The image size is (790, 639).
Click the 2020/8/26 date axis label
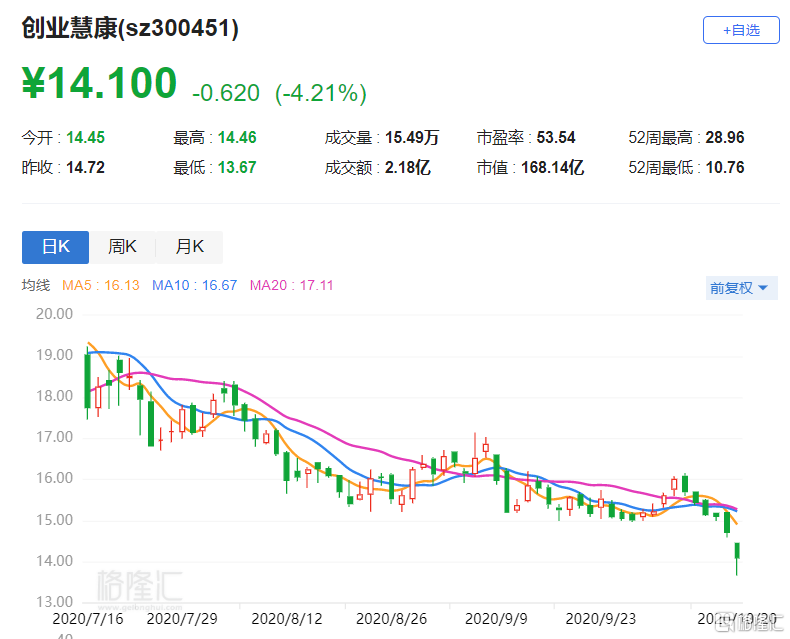(x=391, y=619)
